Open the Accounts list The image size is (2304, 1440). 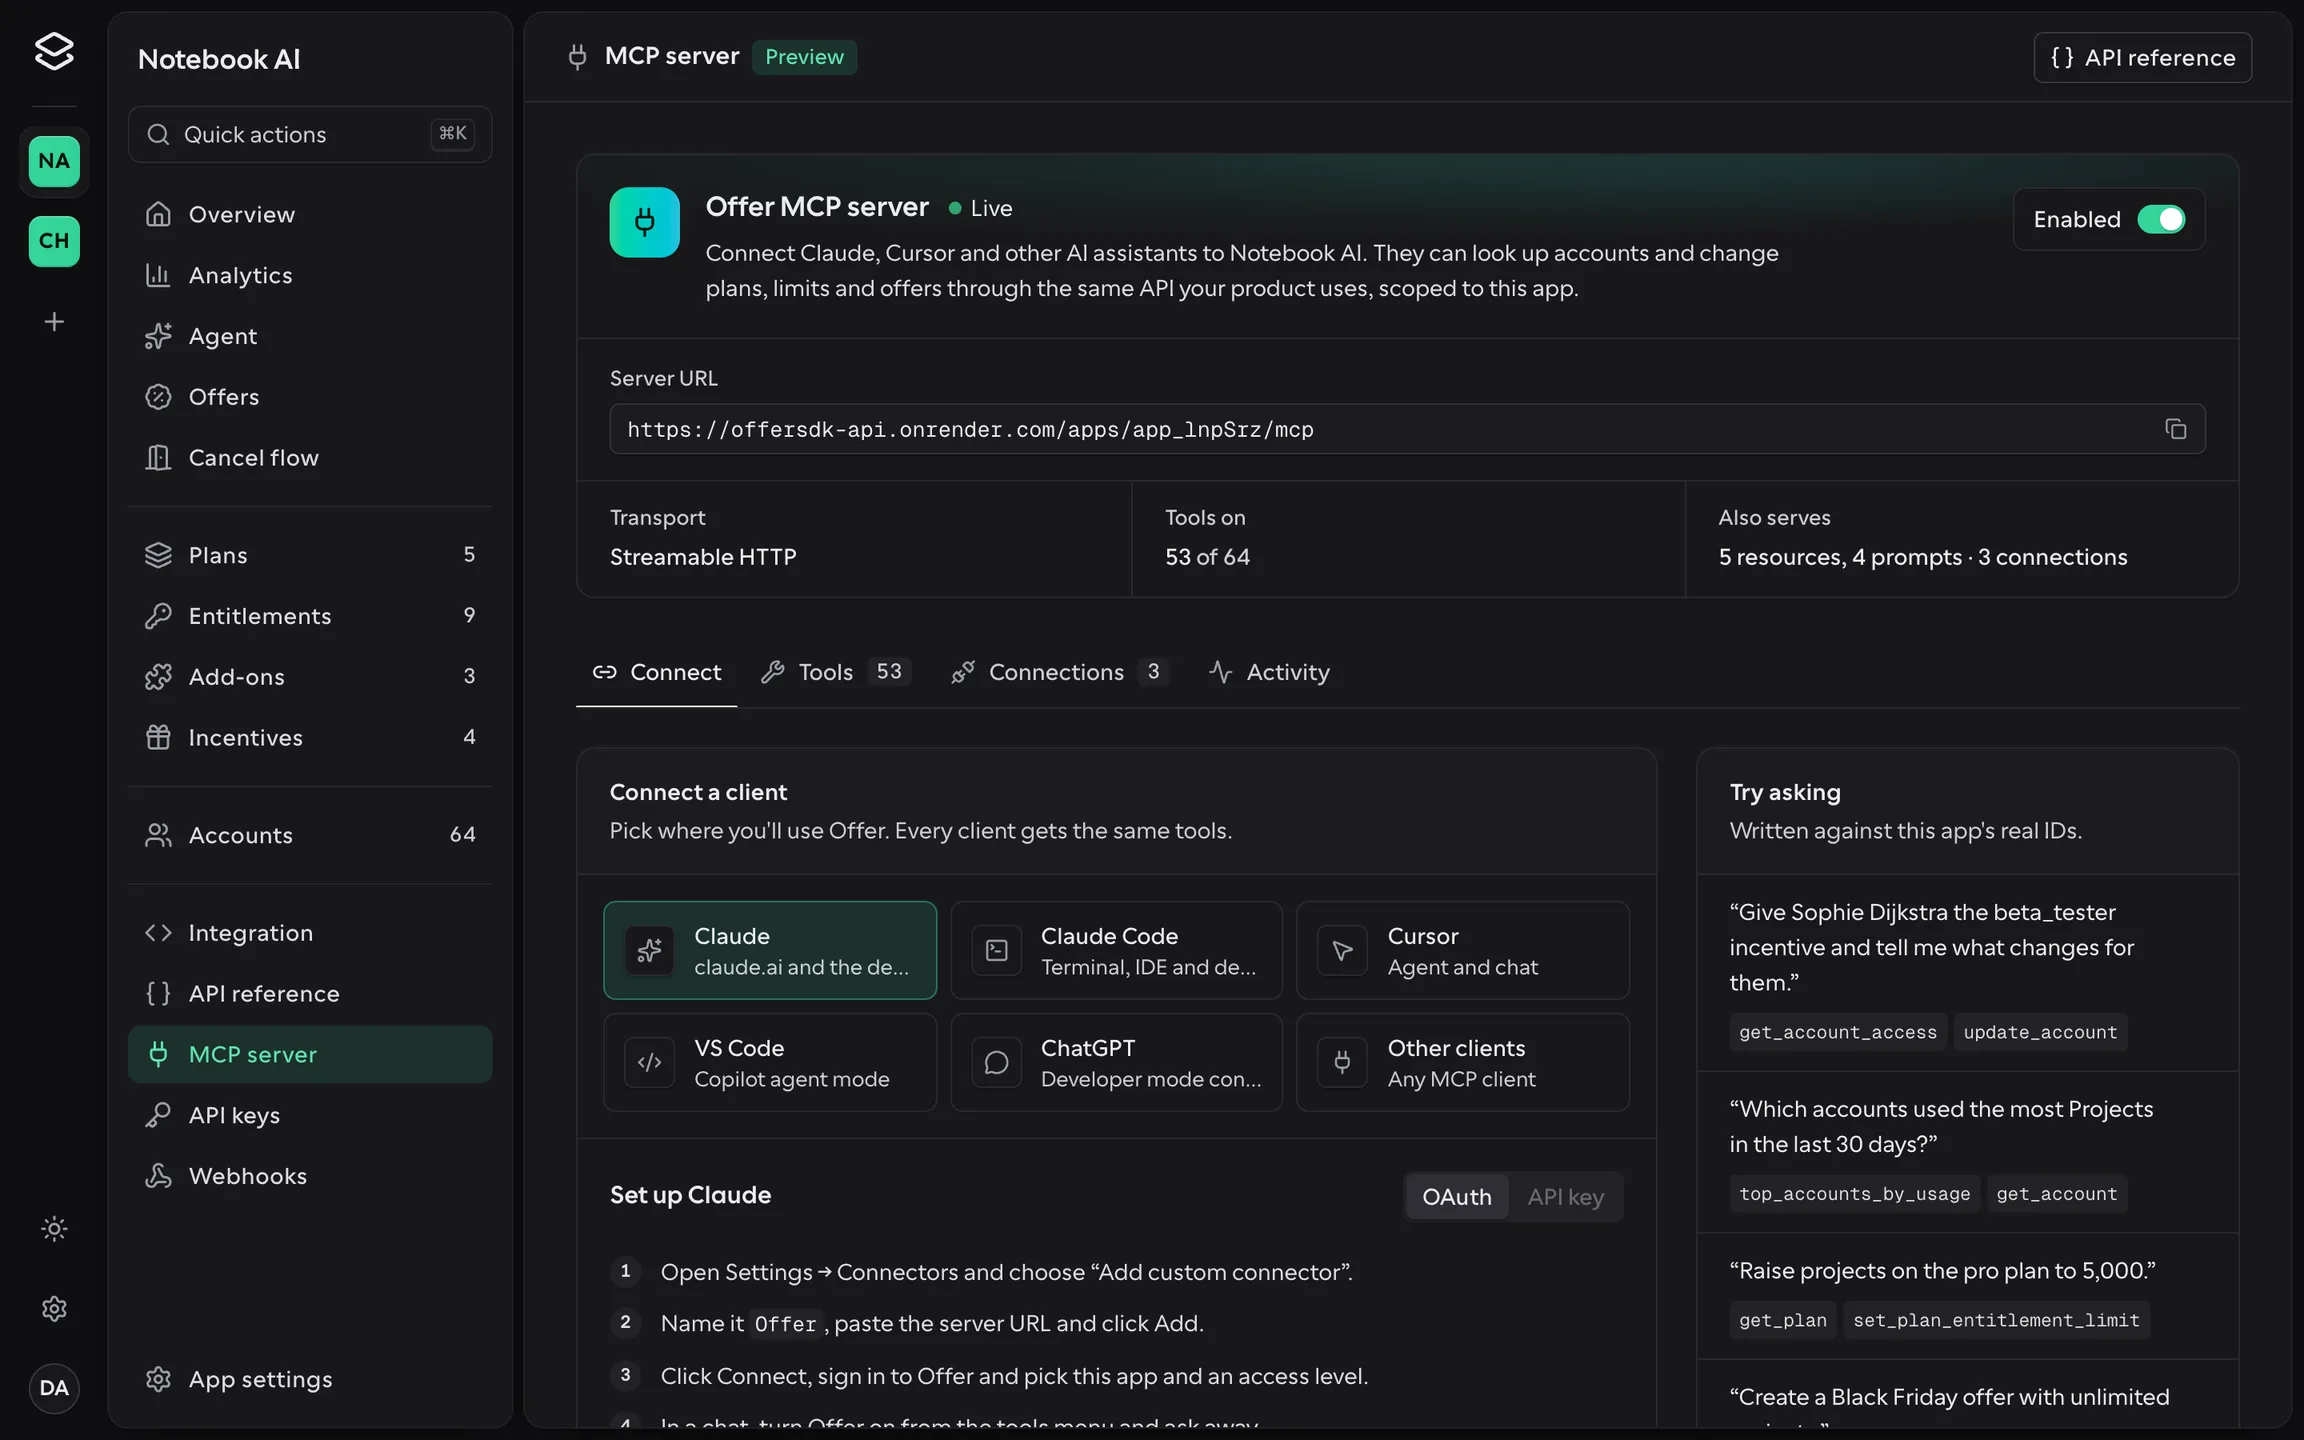click(310, 835)
